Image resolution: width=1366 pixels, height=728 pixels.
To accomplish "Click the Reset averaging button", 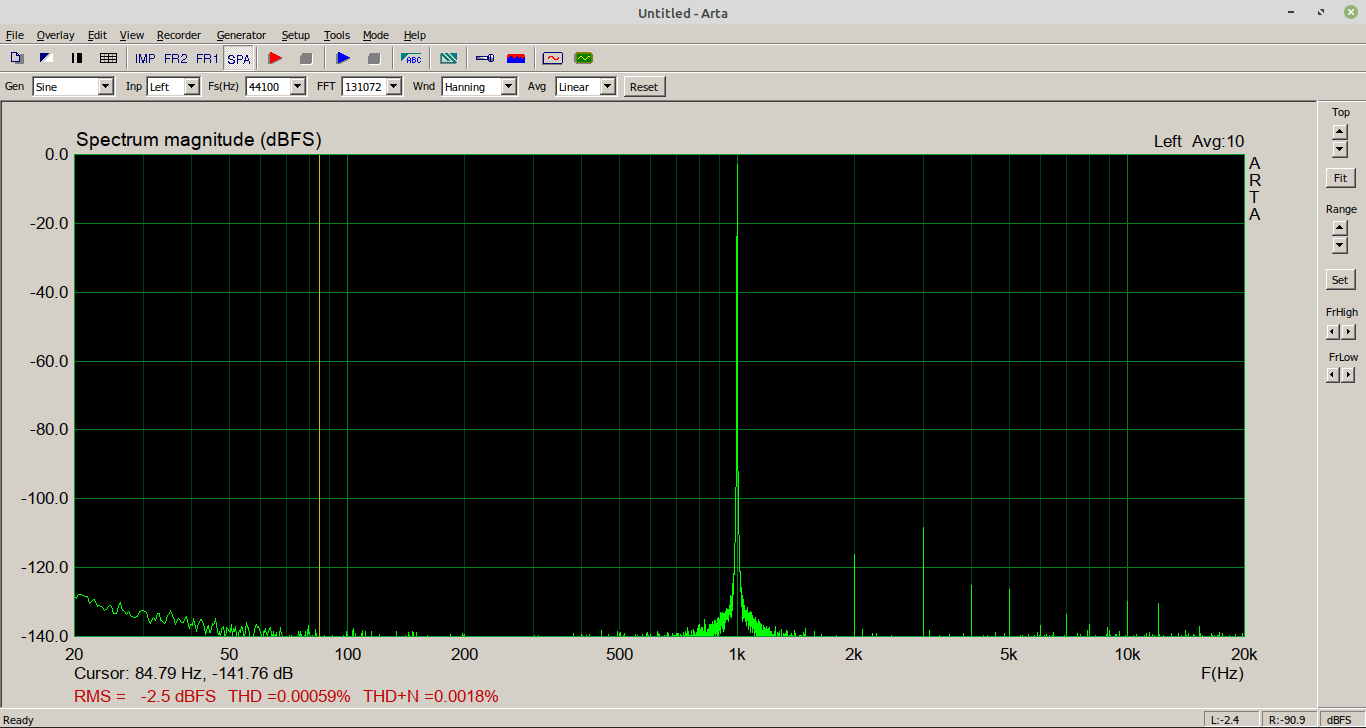I will (x=644, y=87).
